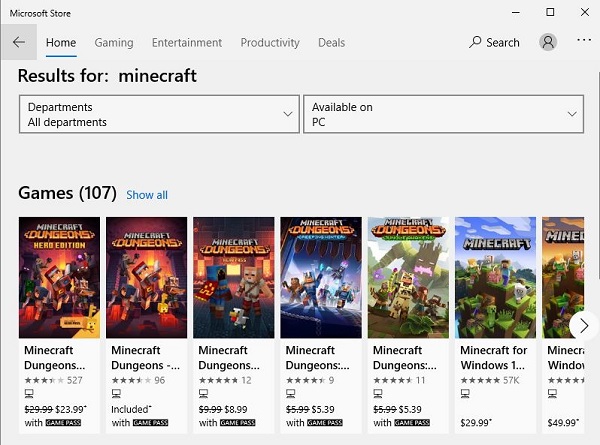Screen dimensions: 600x445
Task: Open Minecraft for Windows 10 title link
Action: (x=494, y=357)
